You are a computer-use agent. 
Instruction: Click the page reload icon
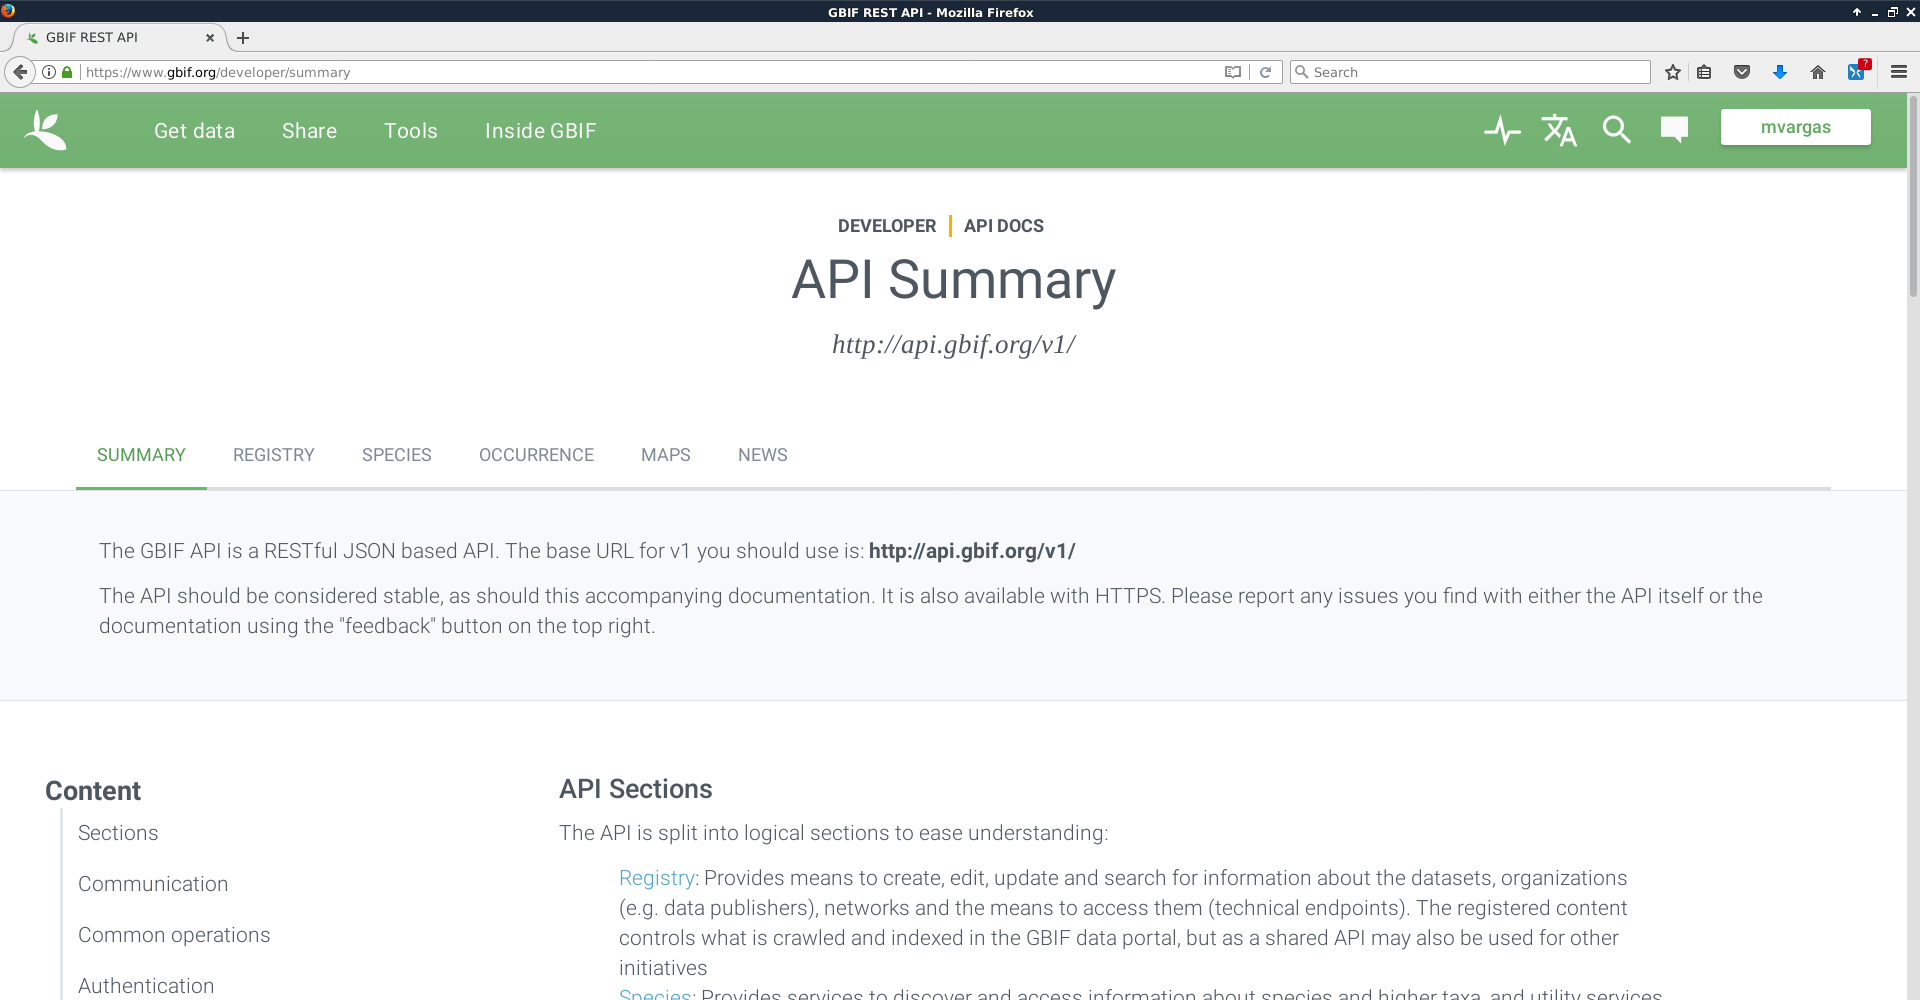(x=1265, y=72)
